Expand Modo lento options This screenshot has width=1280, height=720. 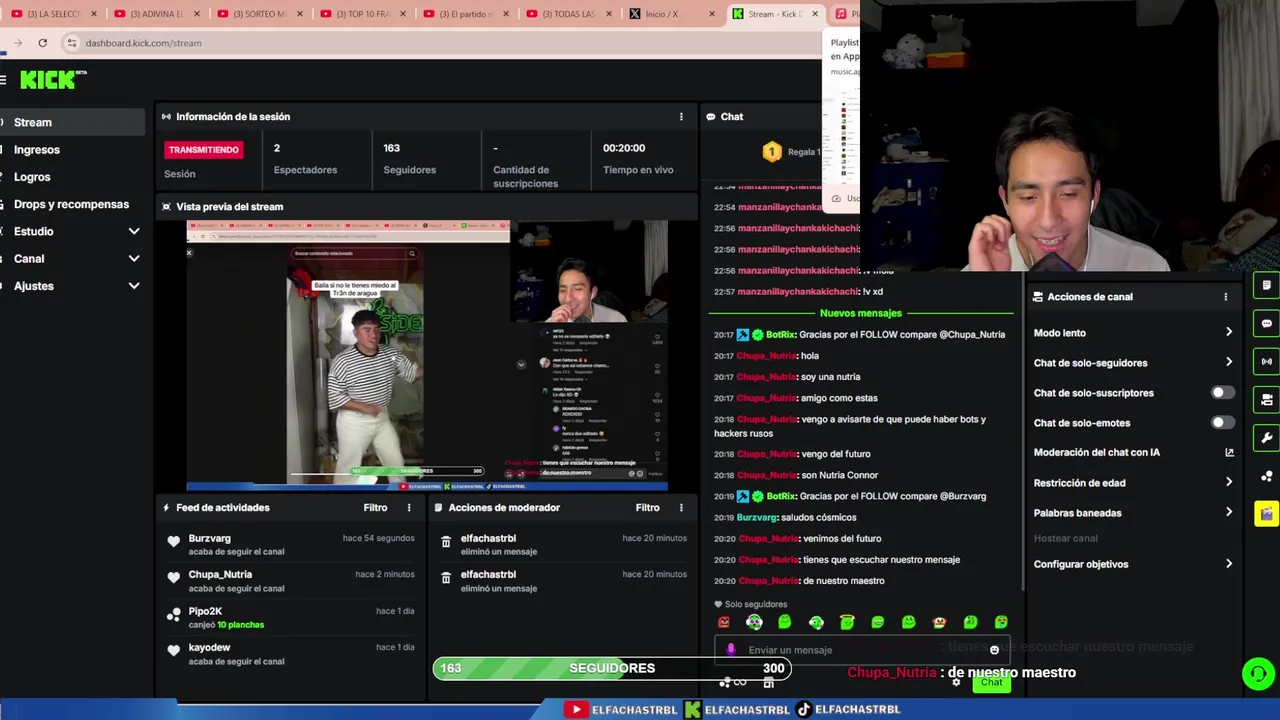tap(1229, 333)
